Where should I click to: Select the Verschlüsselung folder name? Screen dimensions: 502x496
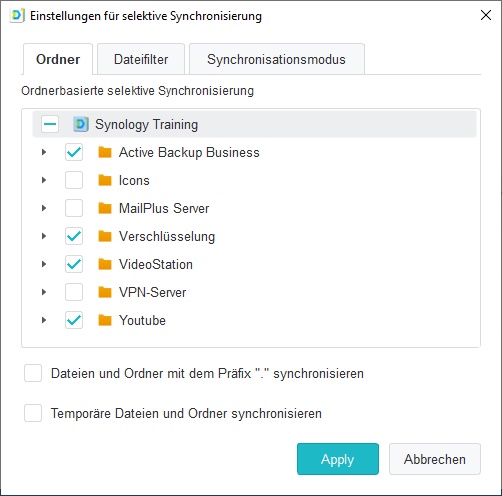point(167,237)
